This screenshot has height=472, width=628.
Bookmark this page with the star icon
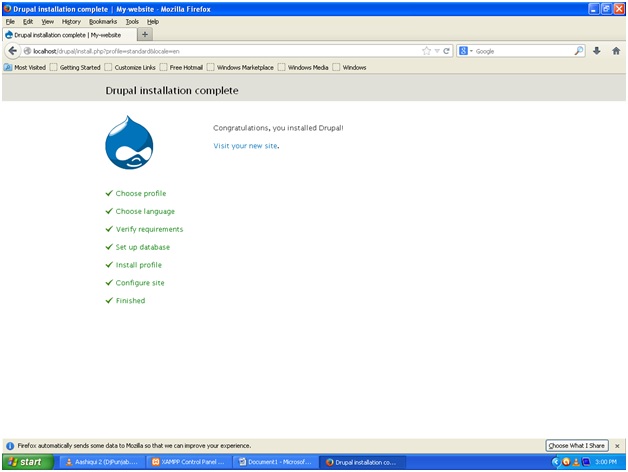[427, 51]
